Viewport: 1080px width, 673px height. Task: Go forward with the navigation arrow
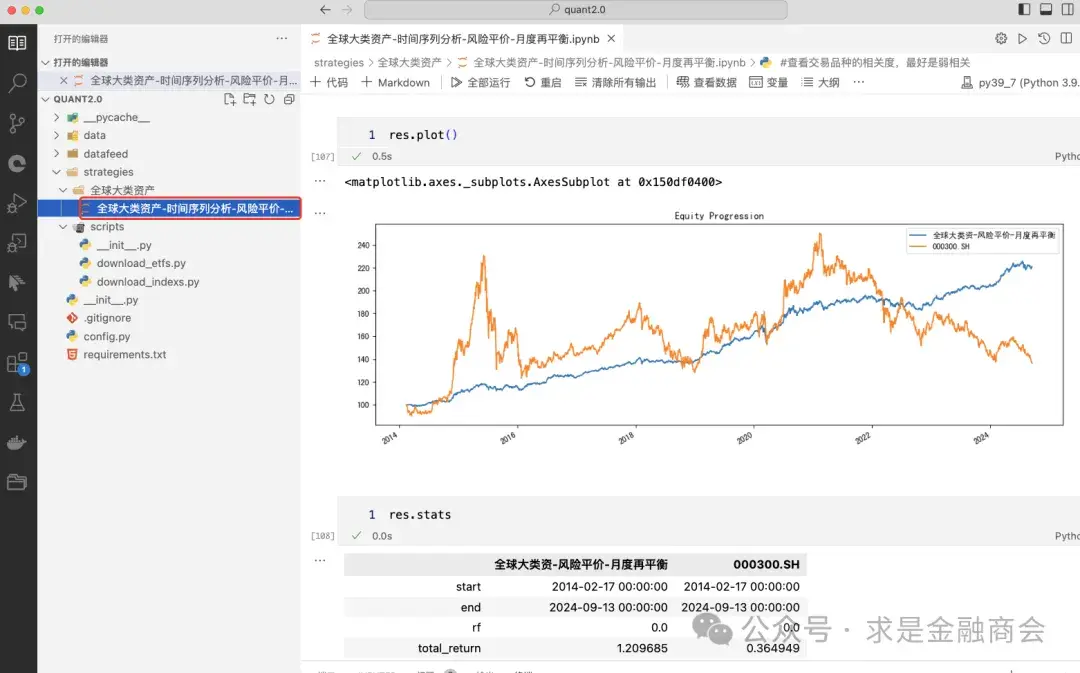coord(347,10)
